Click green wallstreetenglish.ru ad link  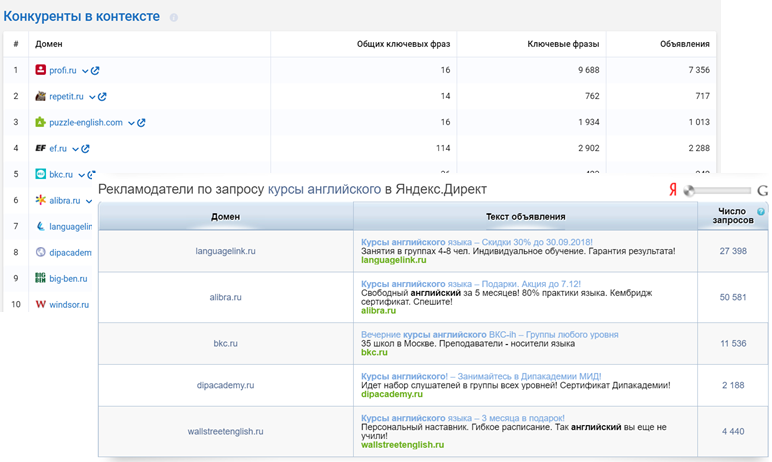tap(402, 444)
